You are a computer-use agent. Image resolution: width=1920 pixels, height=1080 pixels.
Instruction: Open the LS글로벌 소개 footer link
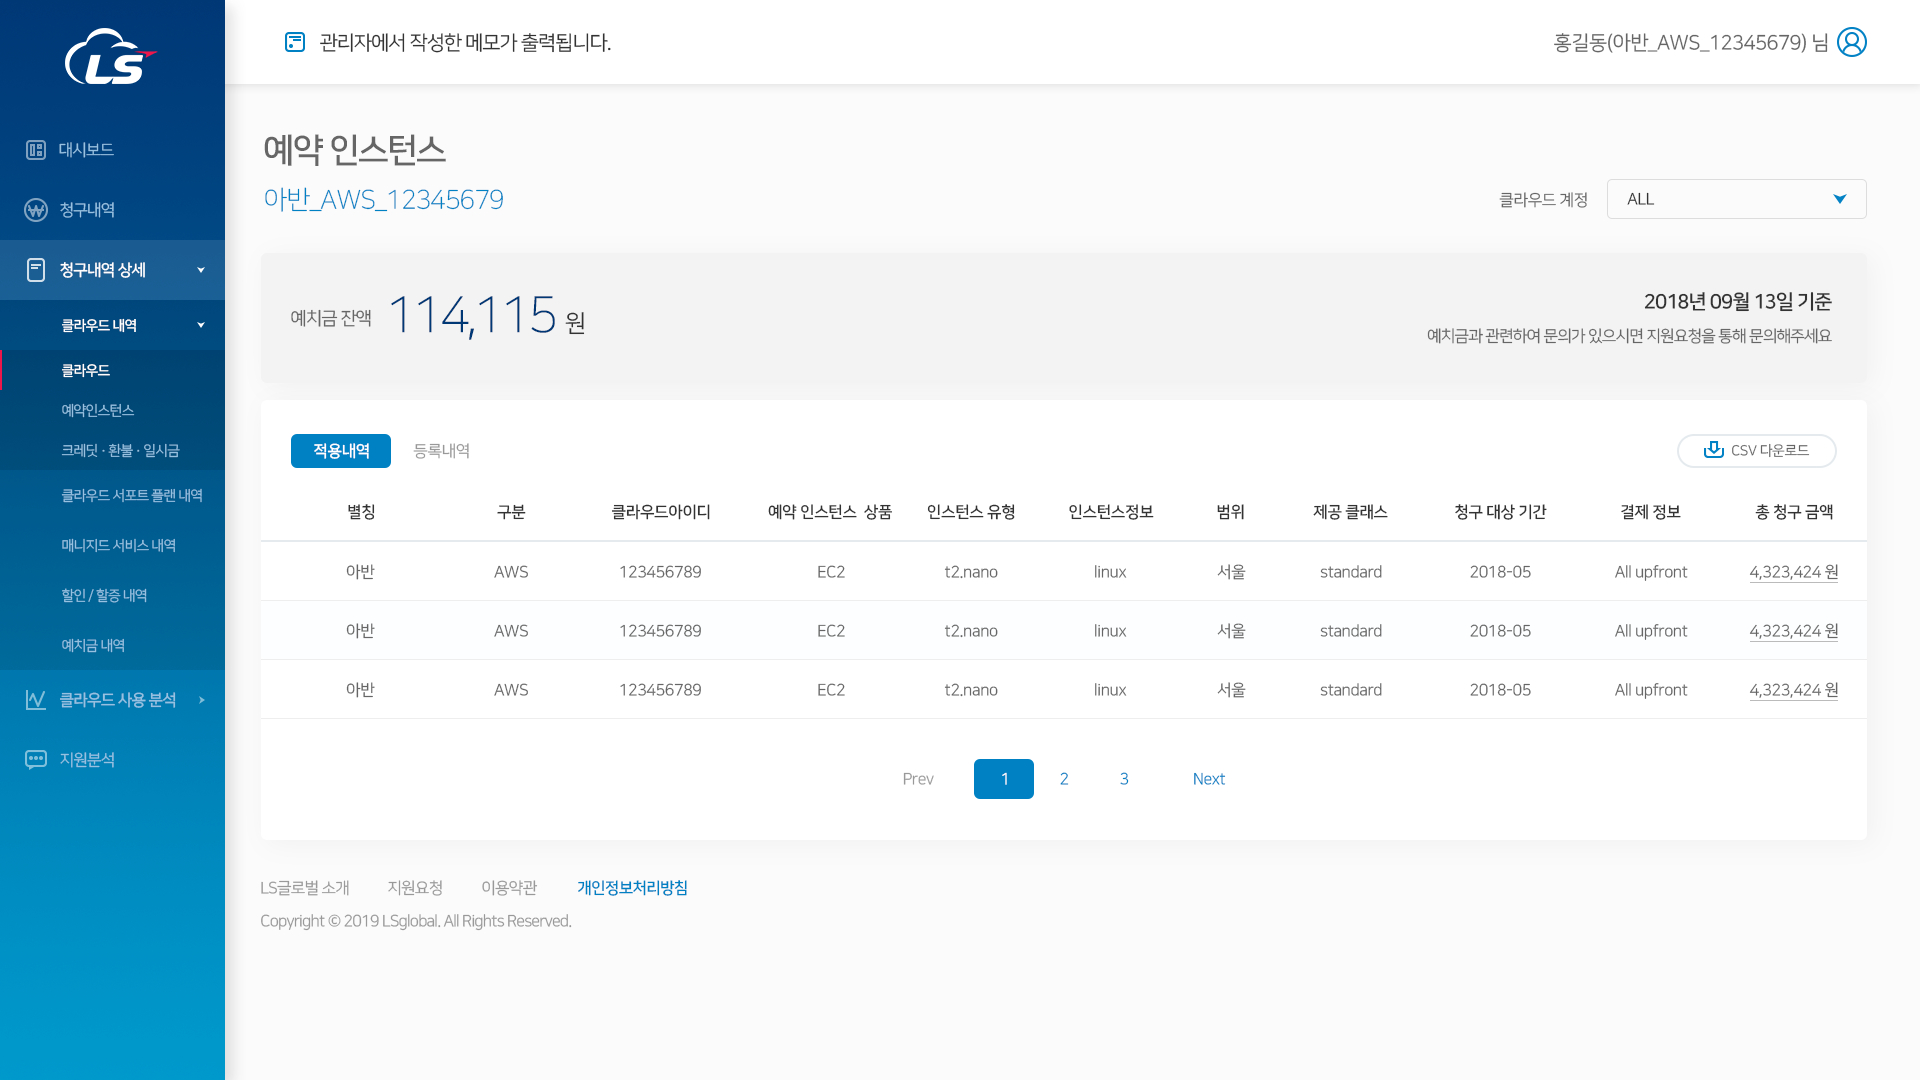coord(305,888)
